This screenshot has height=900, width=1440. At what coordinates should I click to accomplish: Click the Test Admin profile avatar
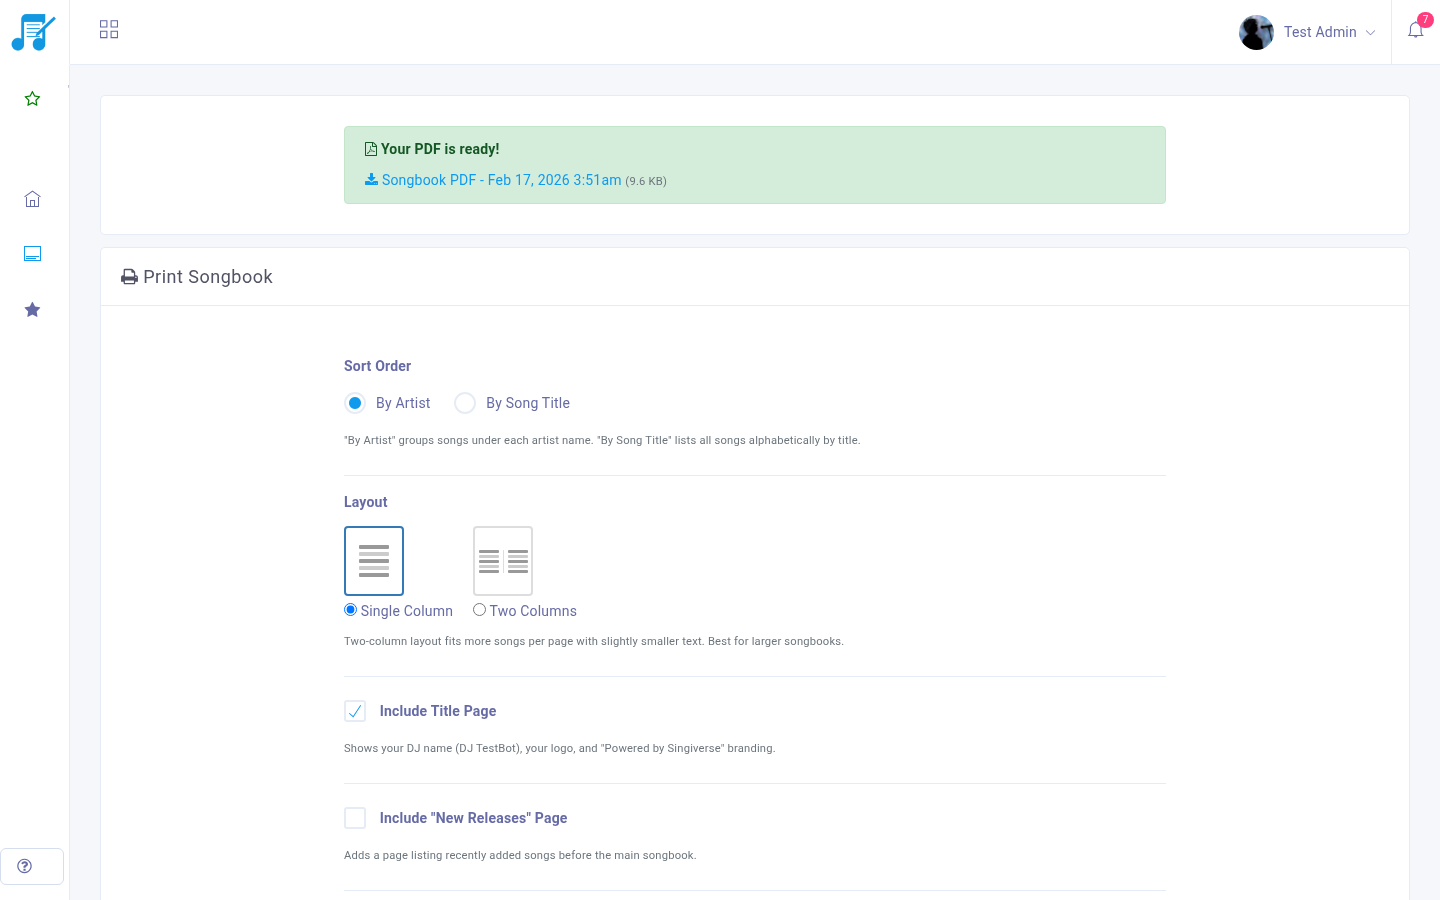[x=1256, y=32]
